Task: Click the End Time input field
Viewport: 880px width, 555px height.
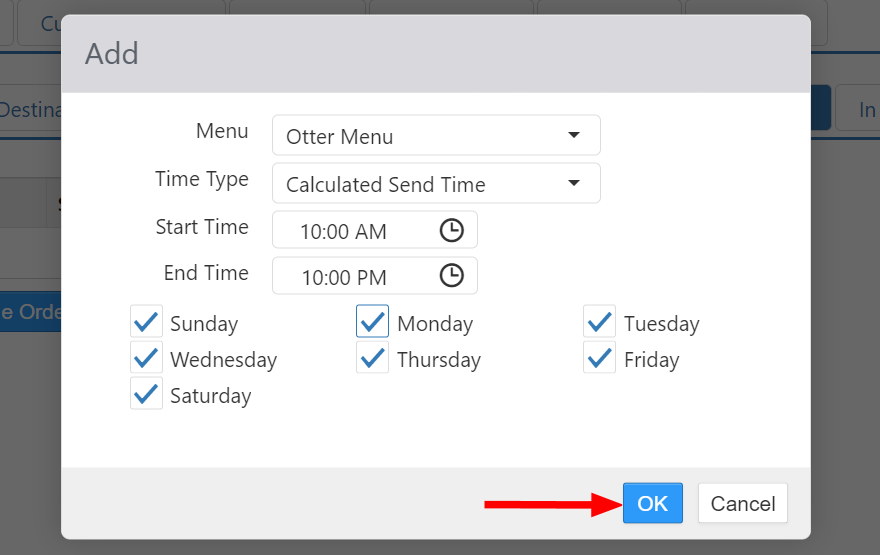Action: tap(350, 277)
